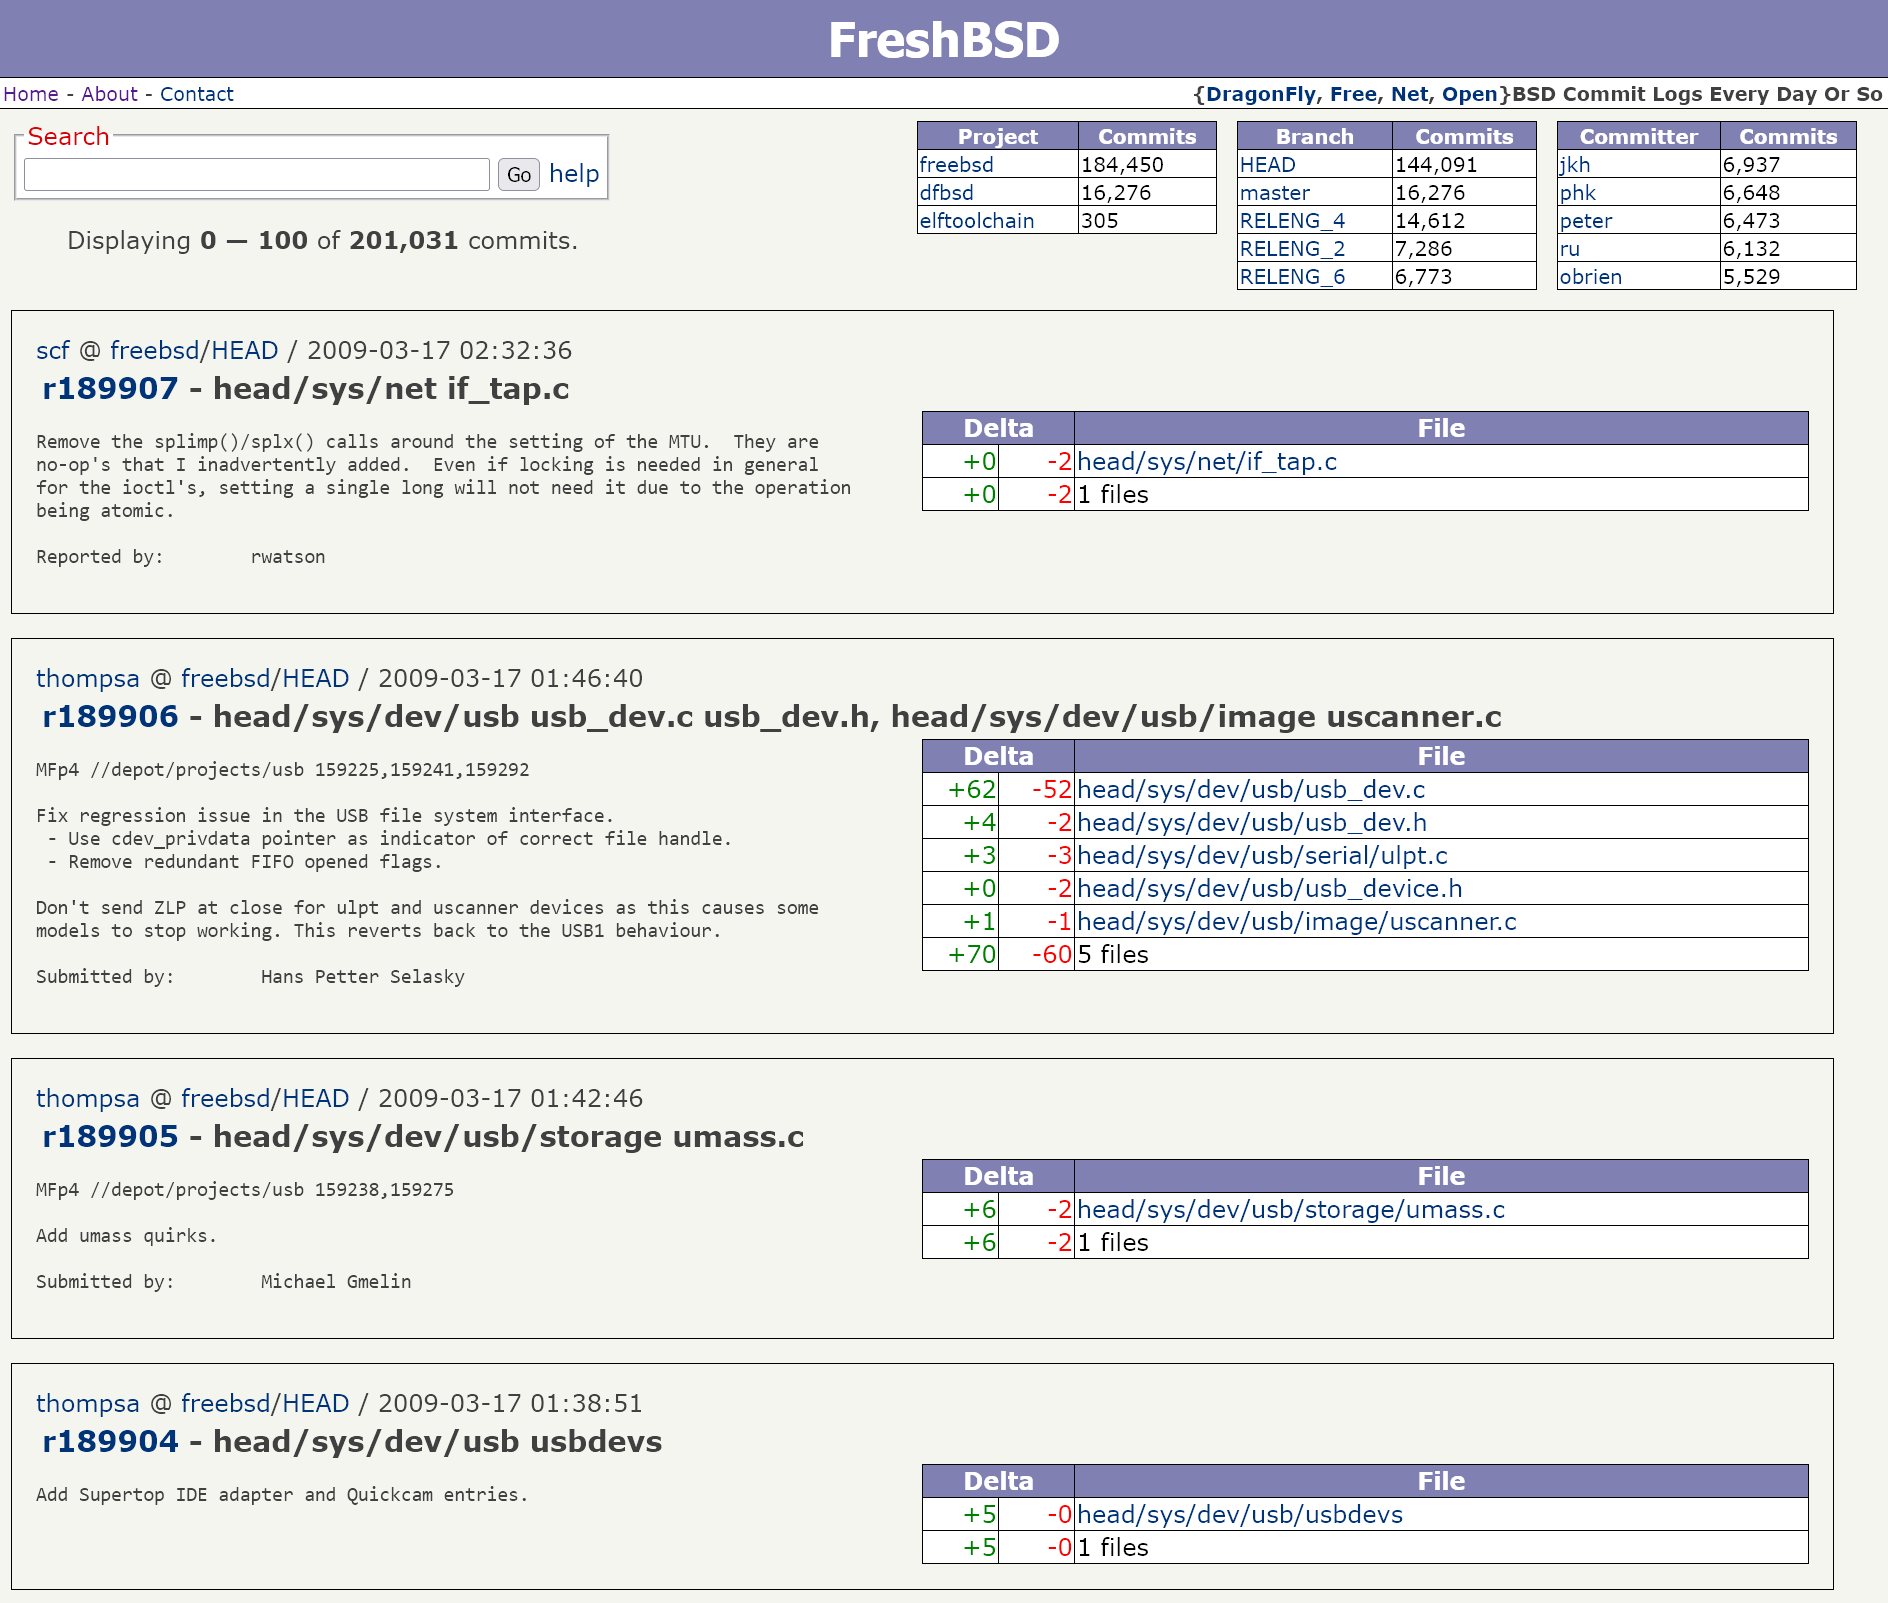This screenshot has height=1603, width=1888.
Task: Go to the Home page
Action: pos(31,94)
